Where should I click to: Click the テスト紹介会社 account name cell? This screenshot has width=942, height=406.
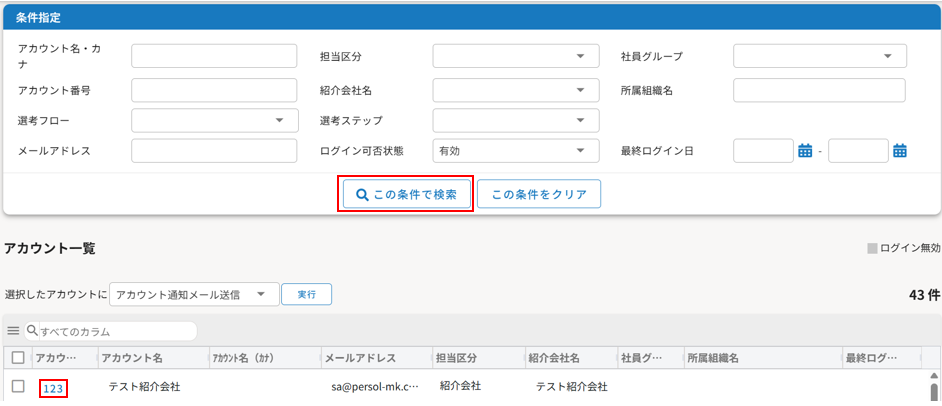tap(144, 387)
